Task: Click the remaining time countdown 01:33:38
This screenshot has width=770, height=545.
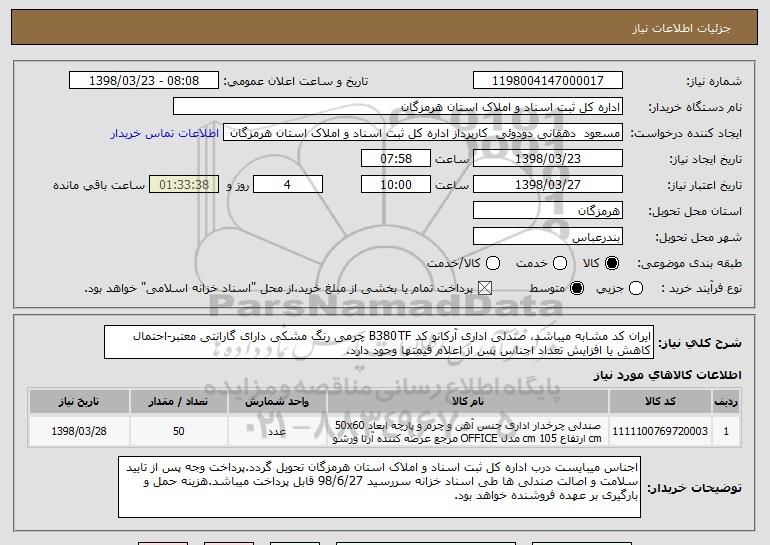Action: click(184, 185)
